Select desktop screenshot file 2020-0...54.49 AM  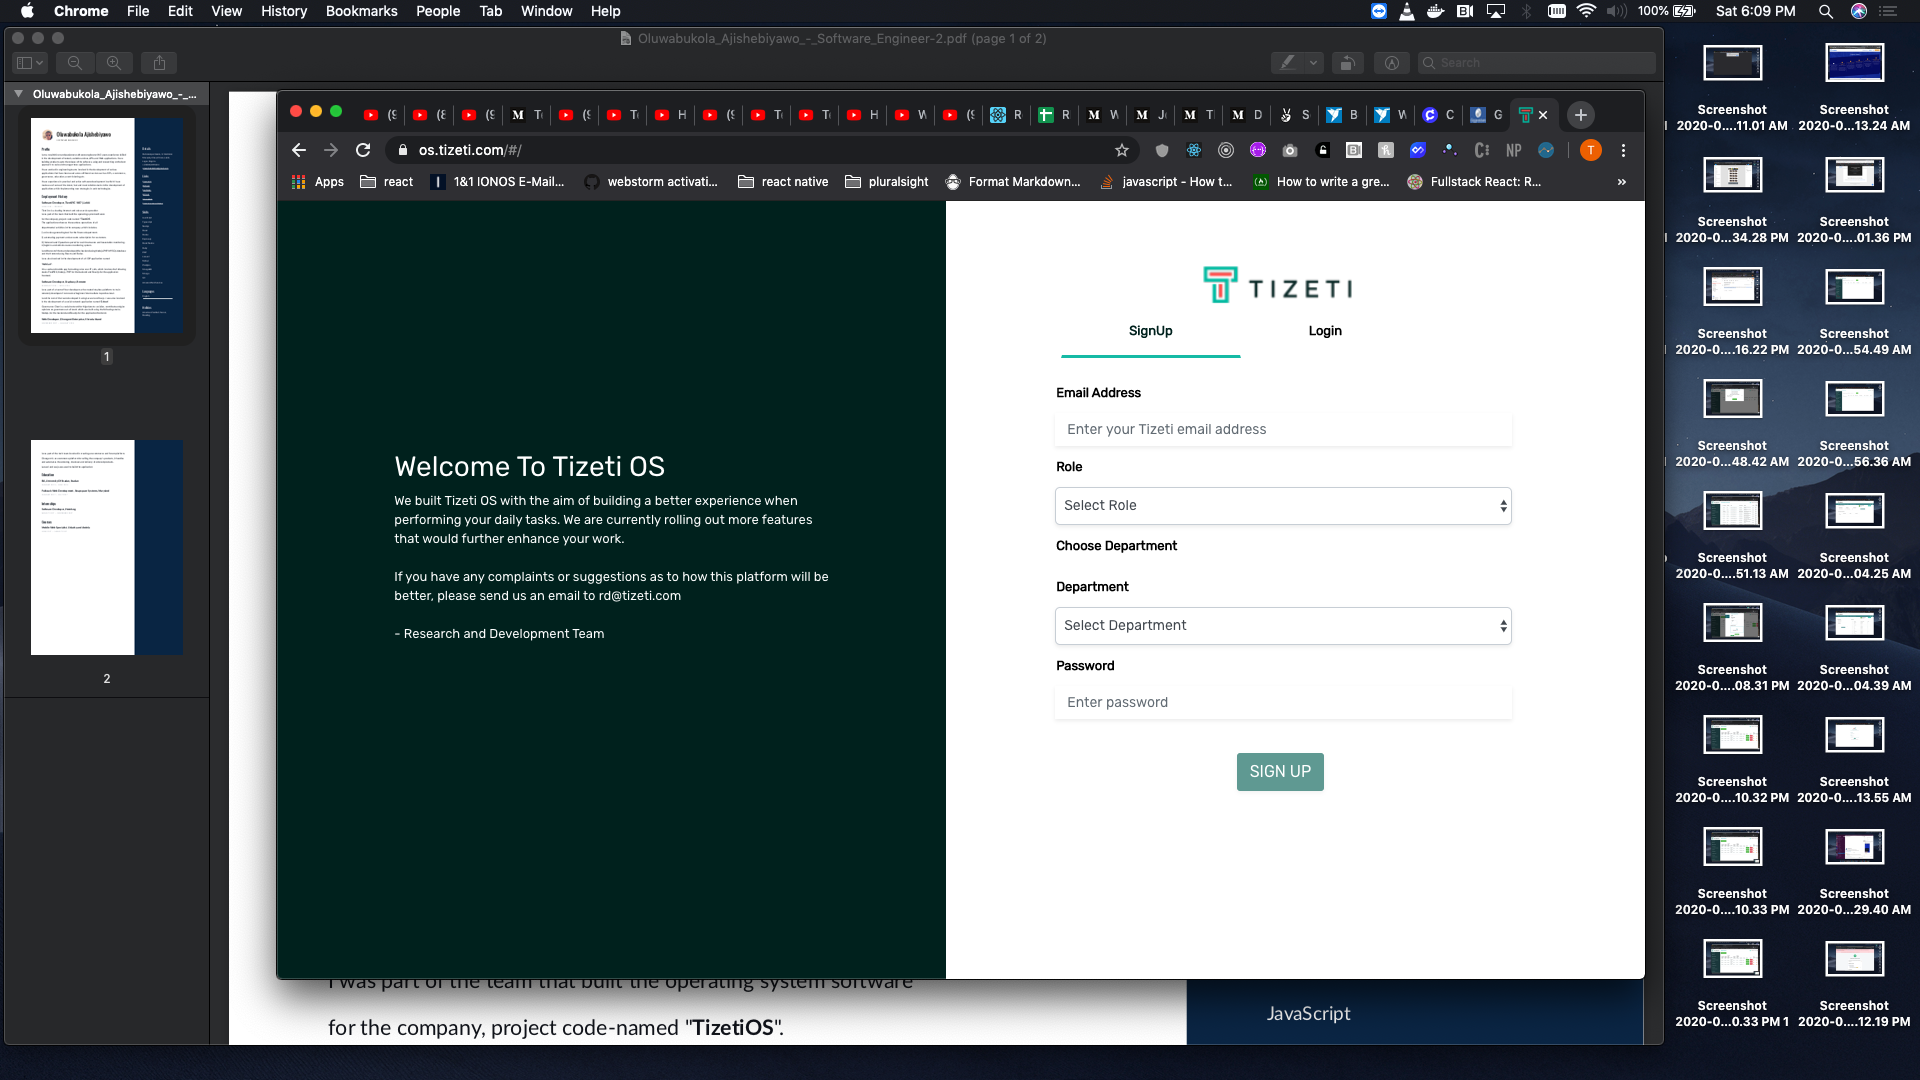click(1854, 312)
